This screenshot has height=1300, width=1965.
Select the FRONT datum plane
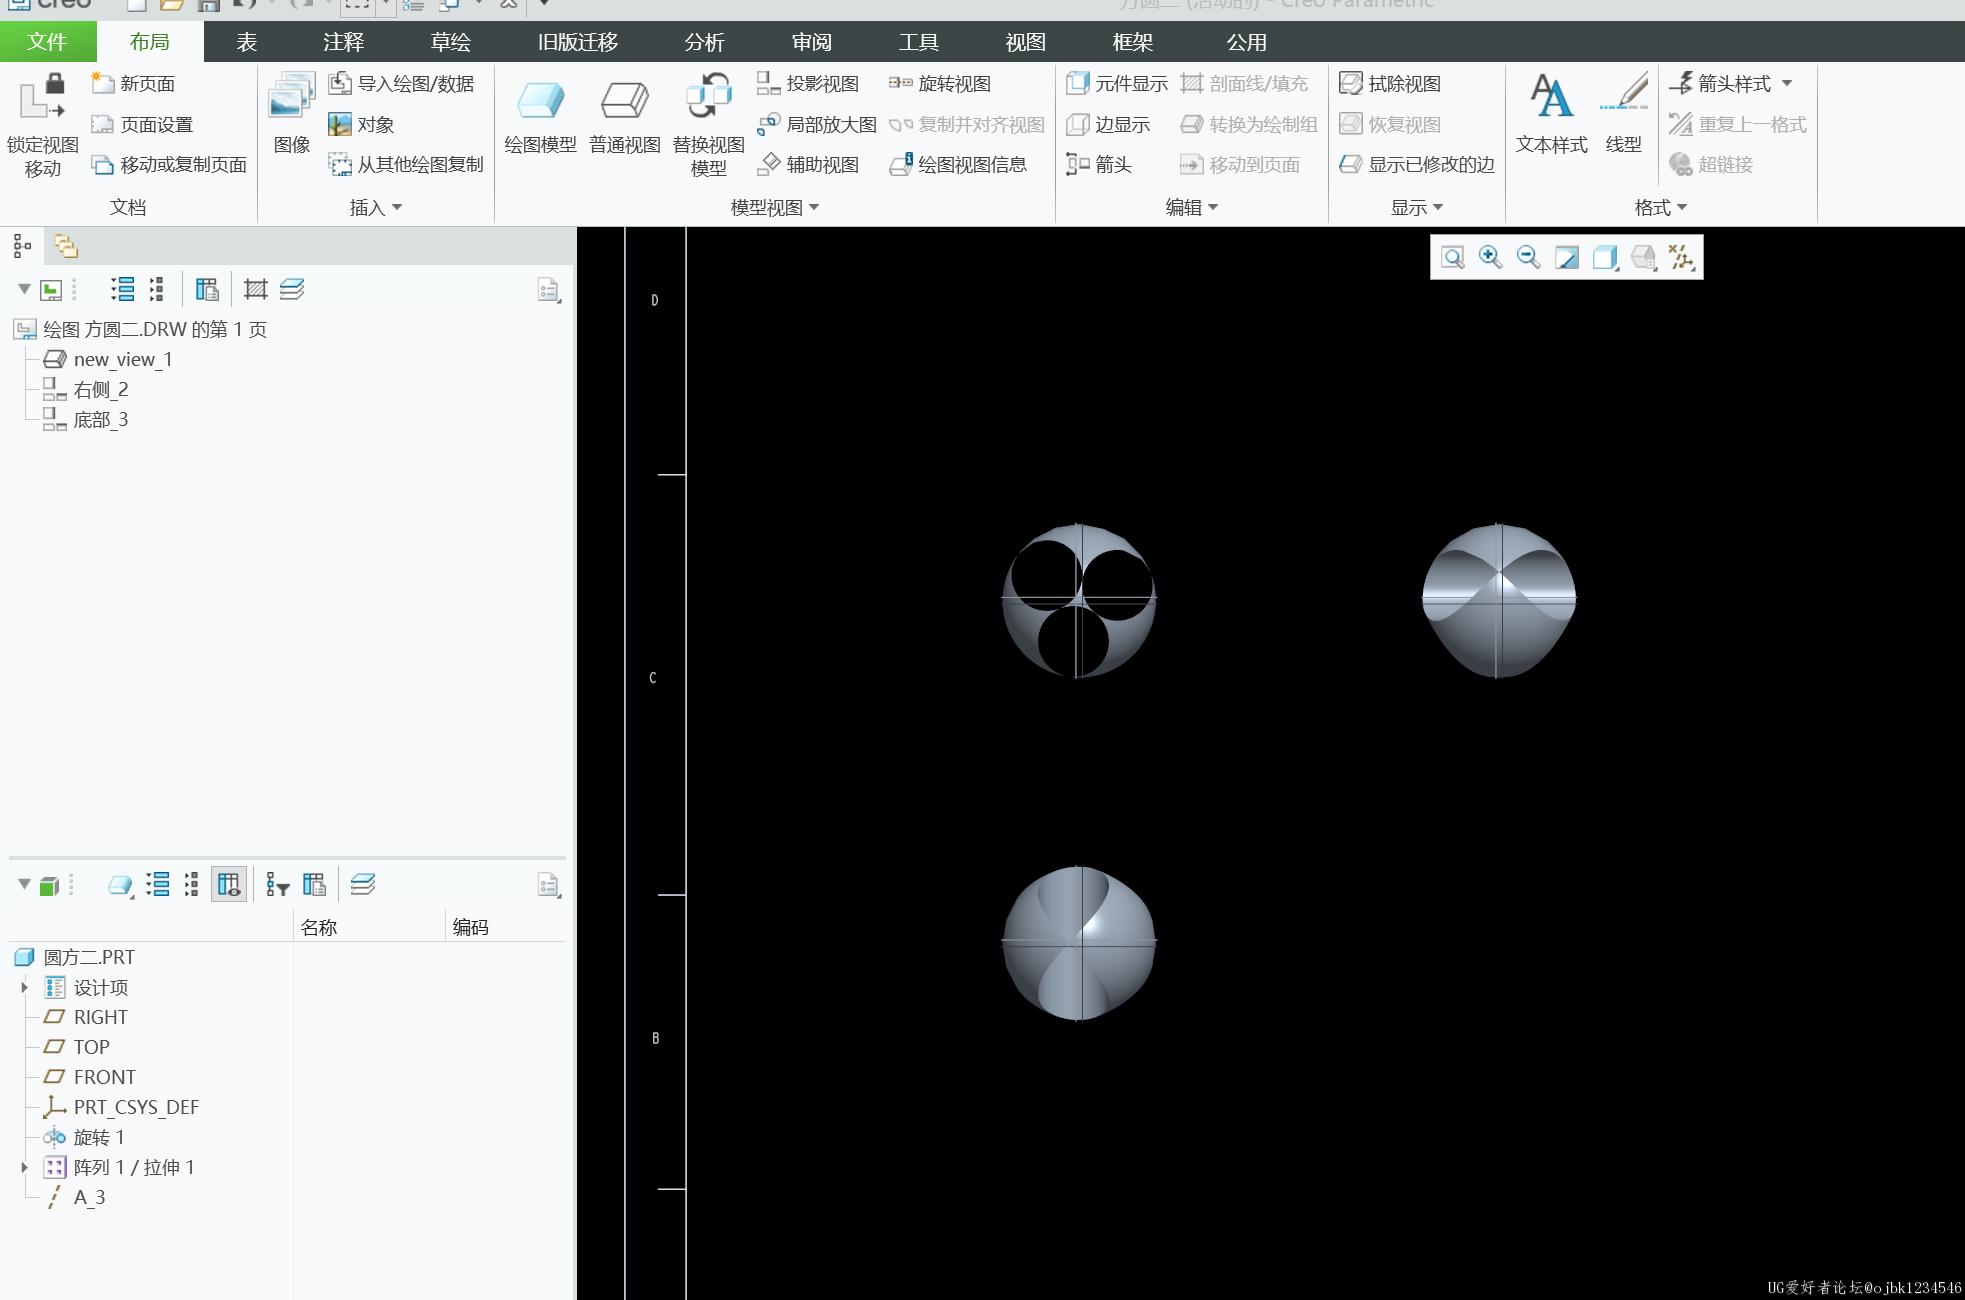point(90,1078)
